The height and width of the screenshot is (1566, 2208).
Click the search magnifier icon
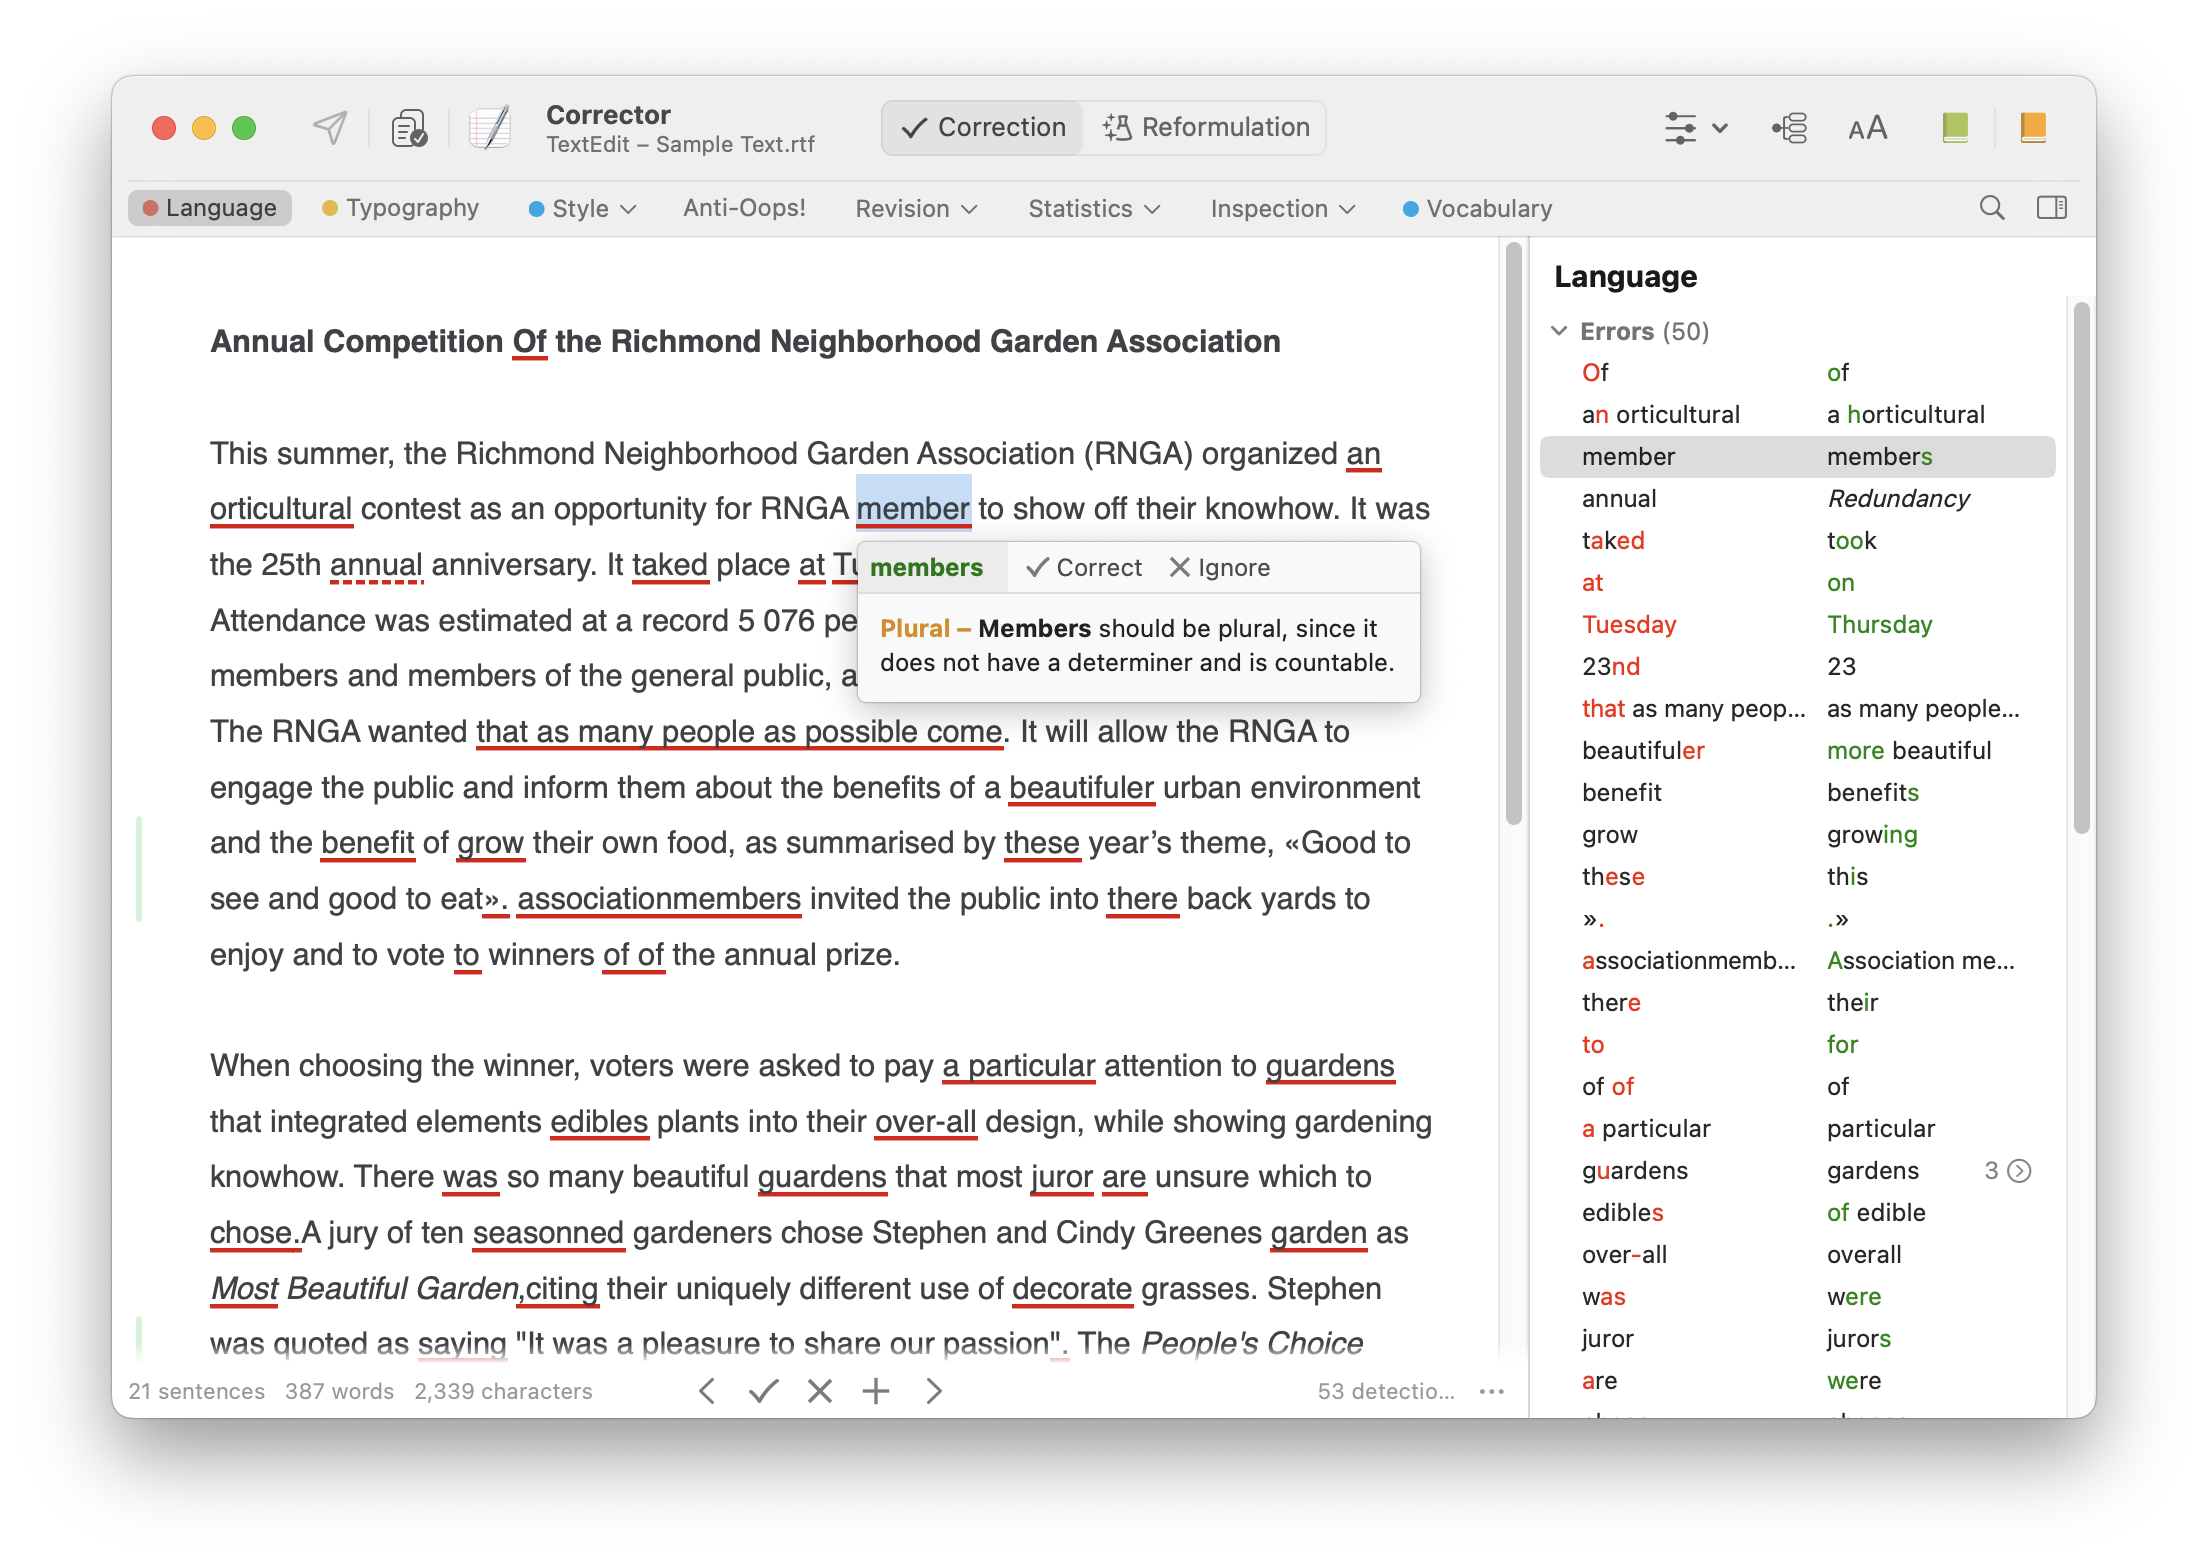(x=1992, y=208)
